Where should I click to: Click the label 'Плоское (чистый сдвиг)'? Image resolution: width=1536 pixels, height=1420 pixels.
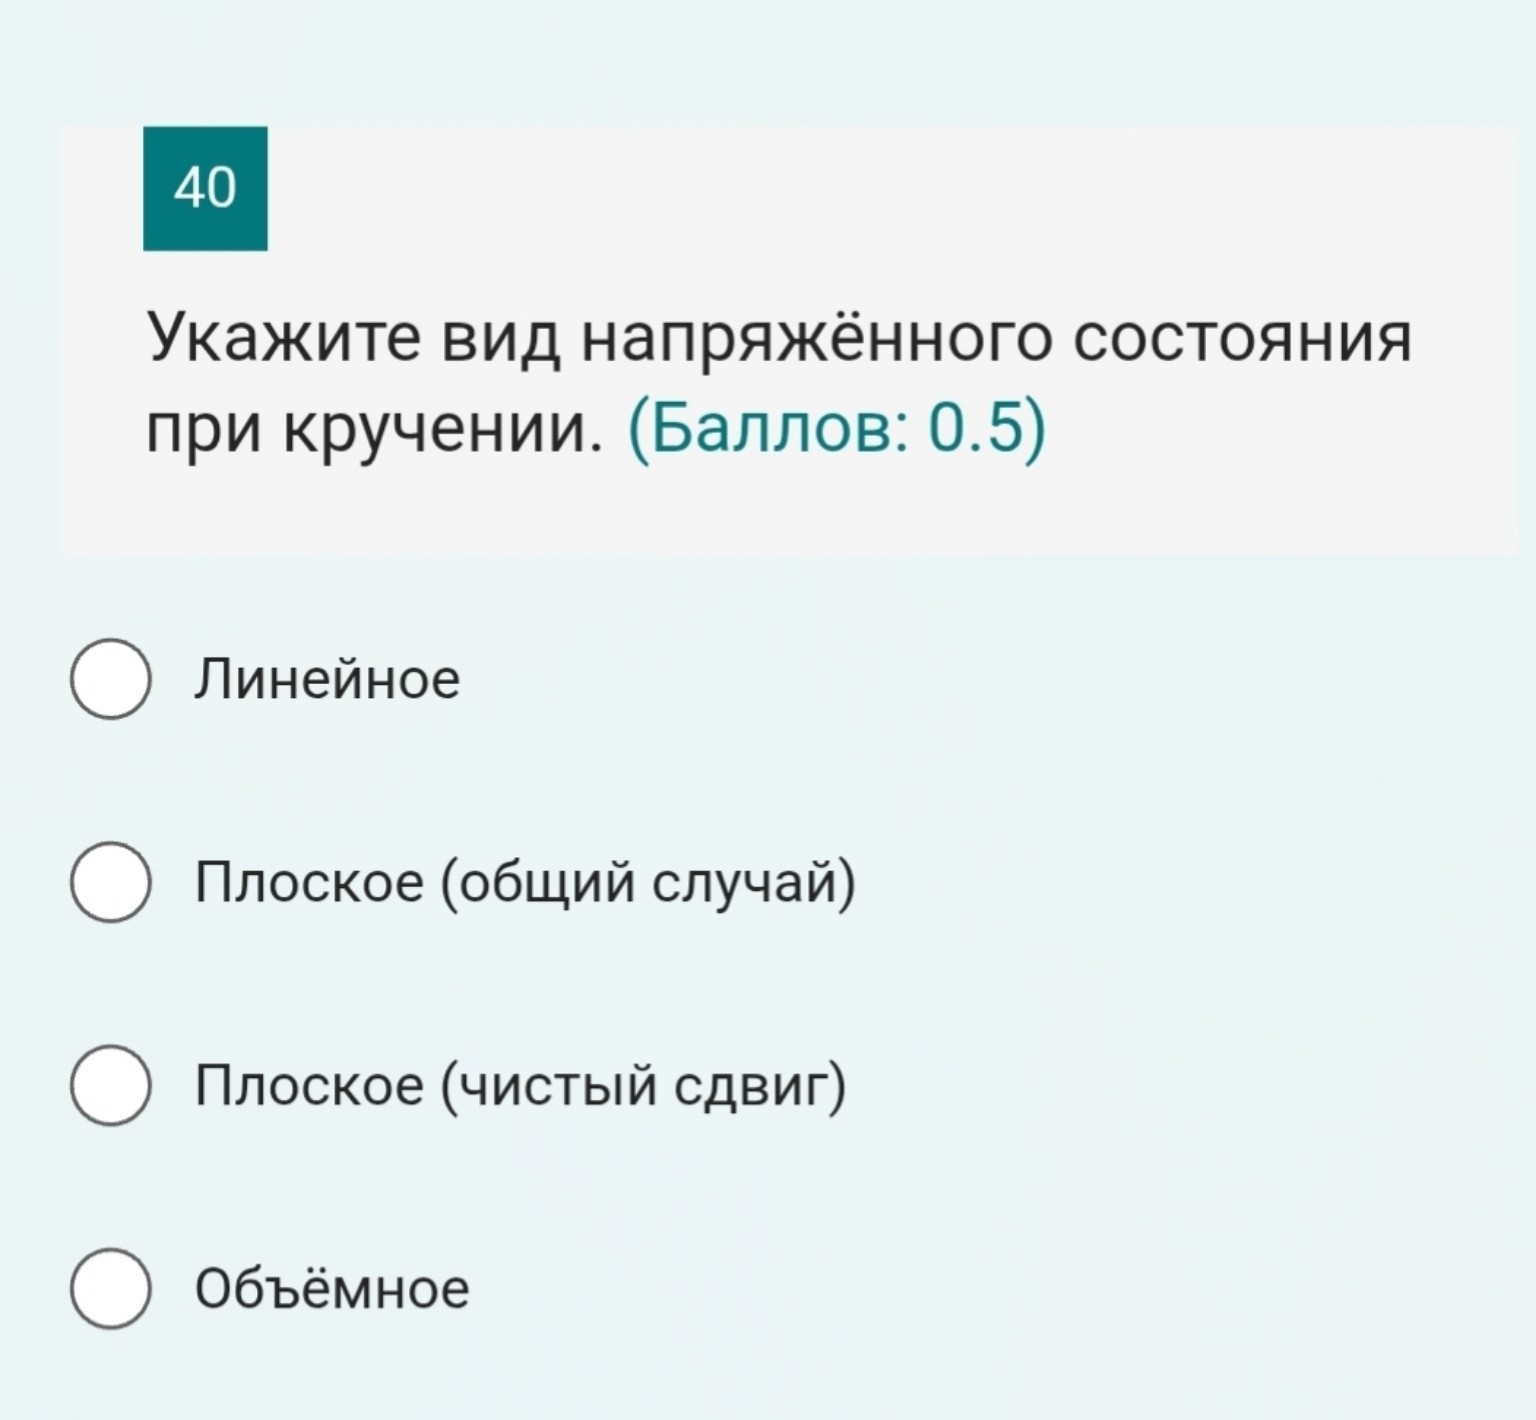click(x=520, y=1086)
